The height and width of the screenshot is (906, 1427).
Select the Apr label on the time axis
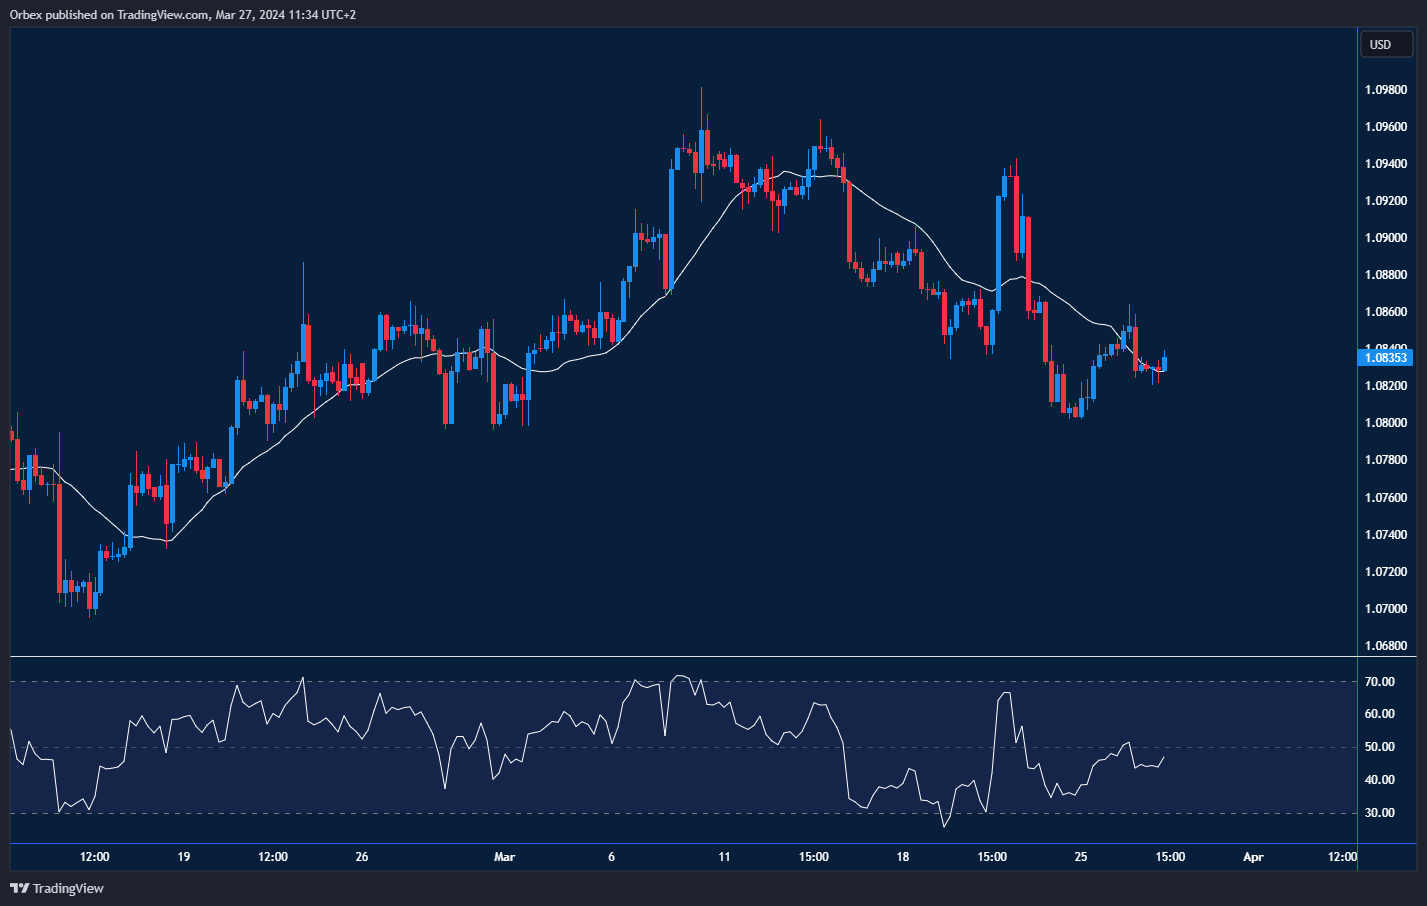pos(1252,857)
